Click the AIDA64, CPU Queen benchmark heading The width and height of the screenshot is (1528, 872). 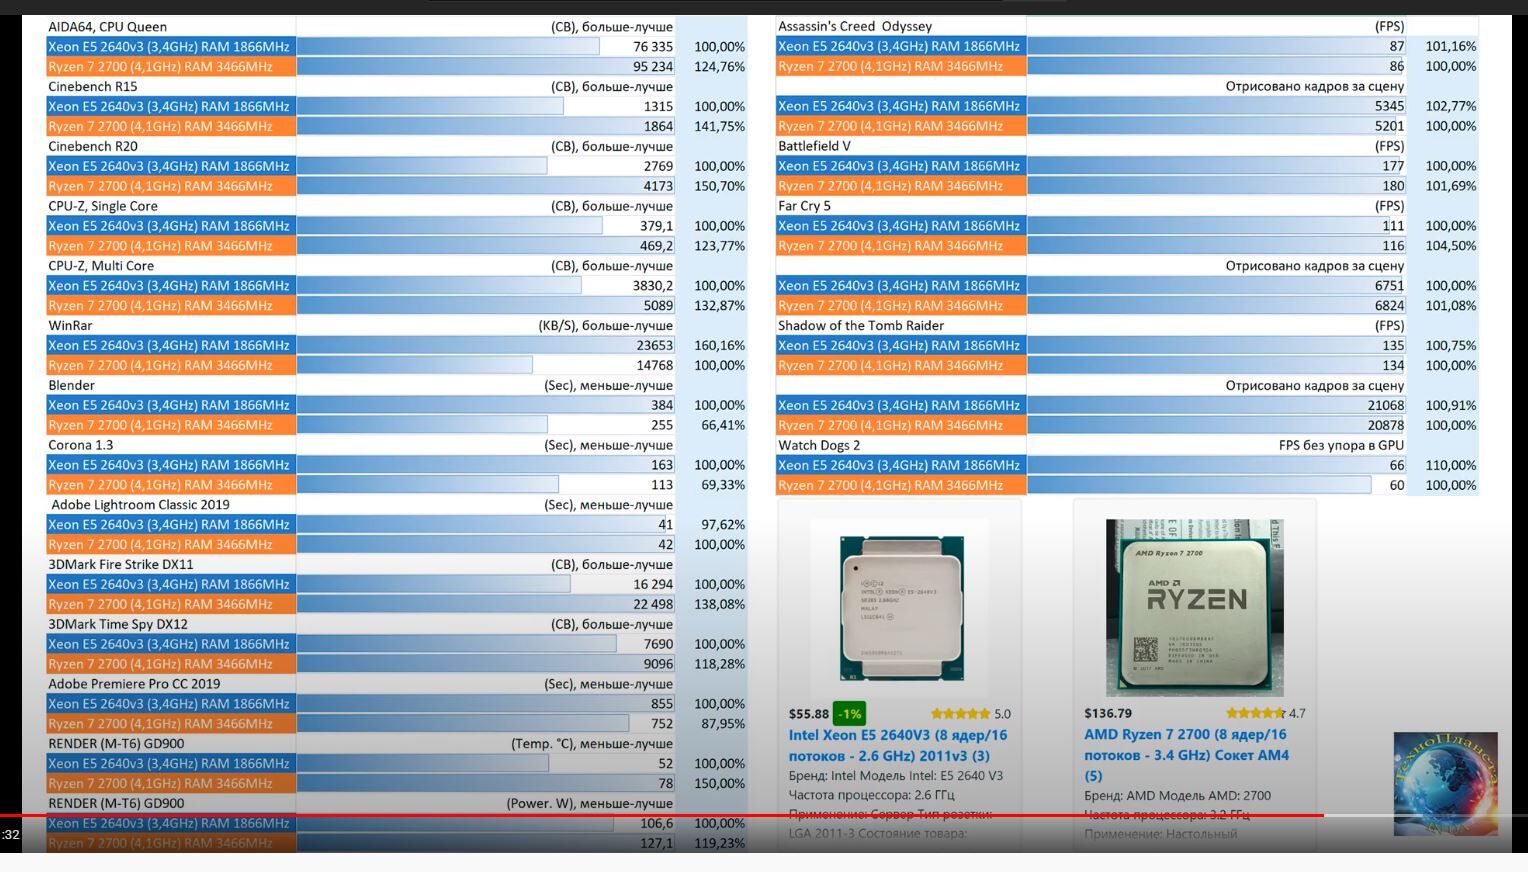pyautogui.click(x=108, y=27)
